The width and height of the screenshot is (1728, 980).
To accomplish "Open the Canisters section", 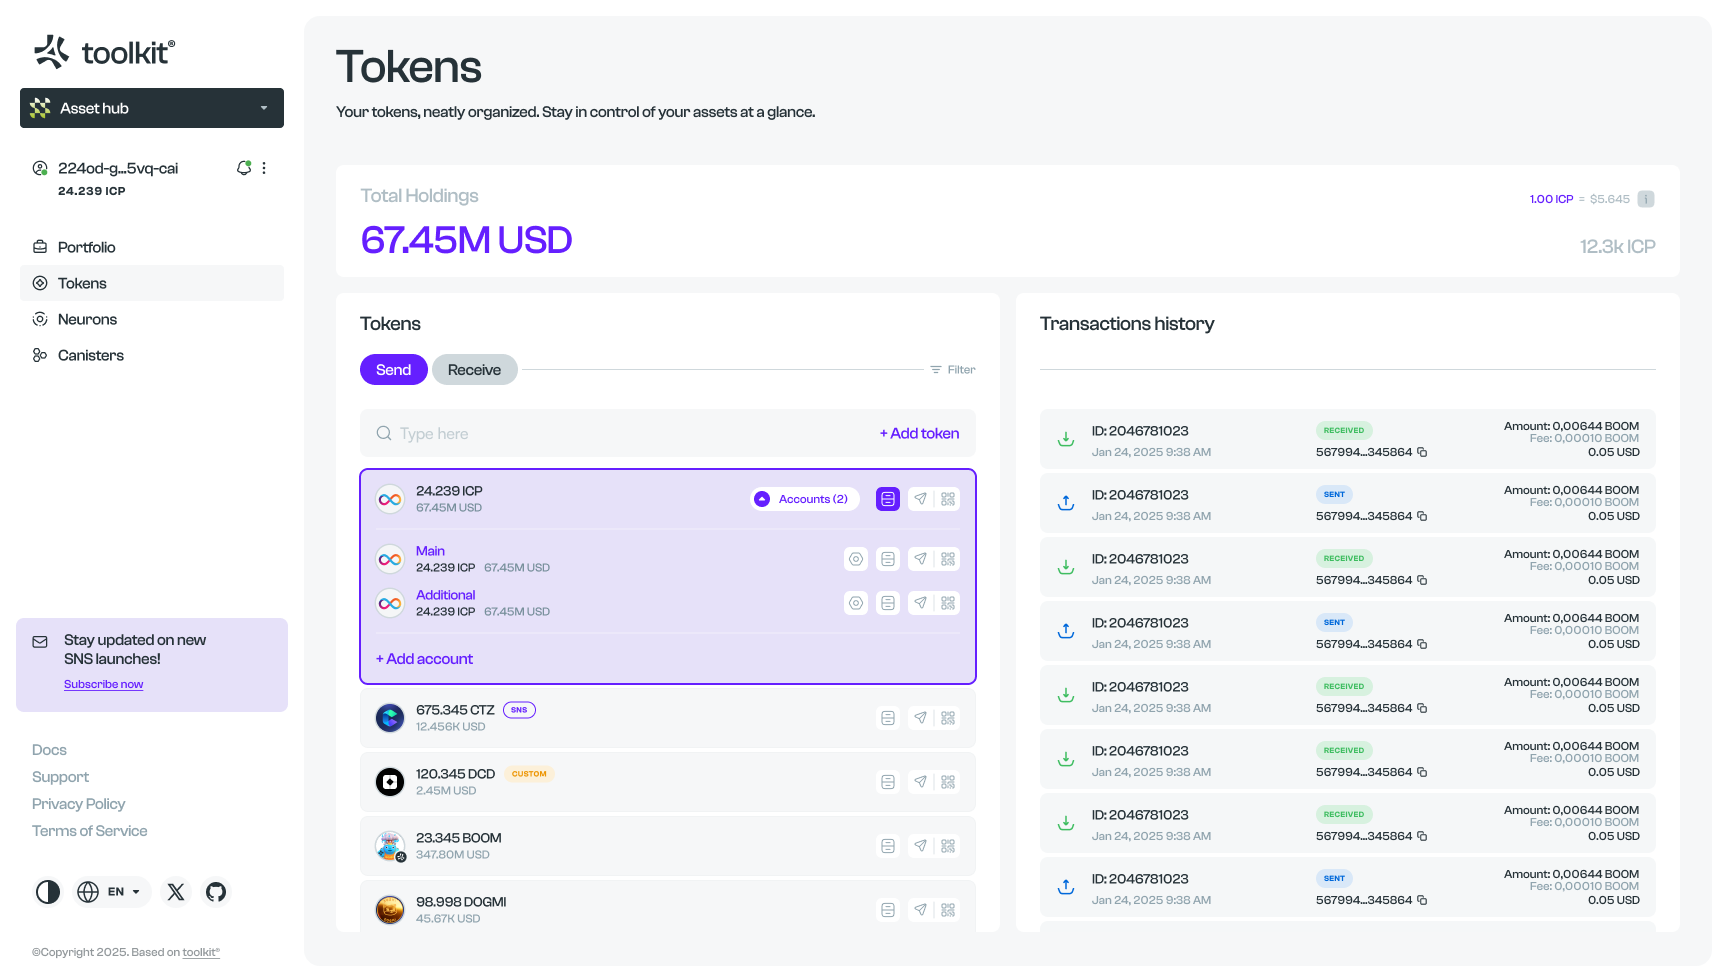I will (152, 355).
